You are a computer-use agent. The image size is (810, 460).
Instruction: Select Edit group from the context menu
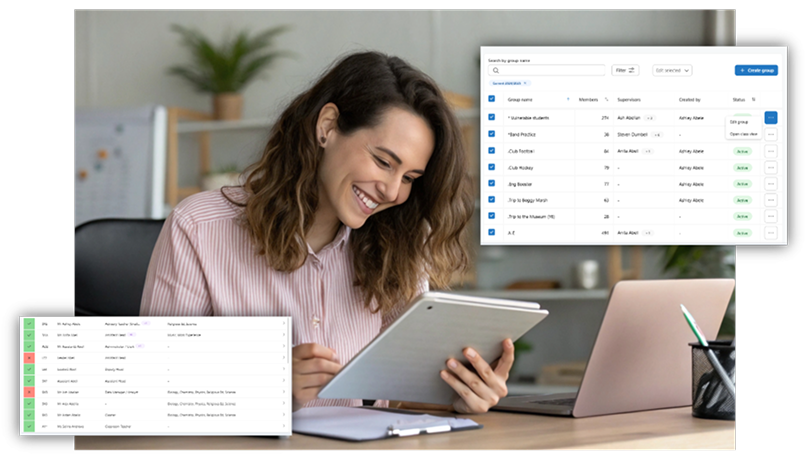pyautogui.click(x=739, y=122)
